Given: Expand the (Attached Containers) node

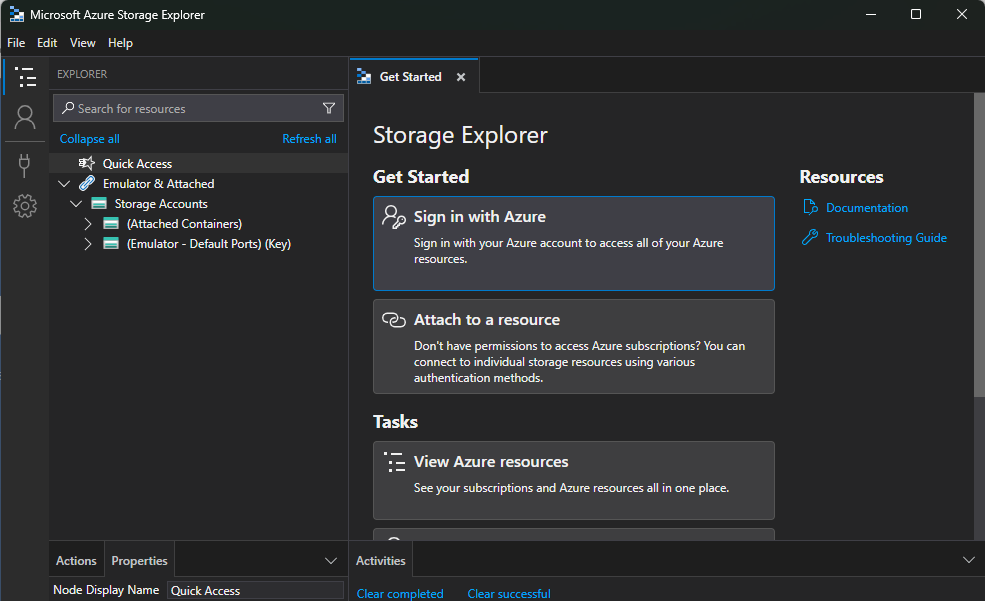Looking at the screenshot, I should [x=88, y=224].
